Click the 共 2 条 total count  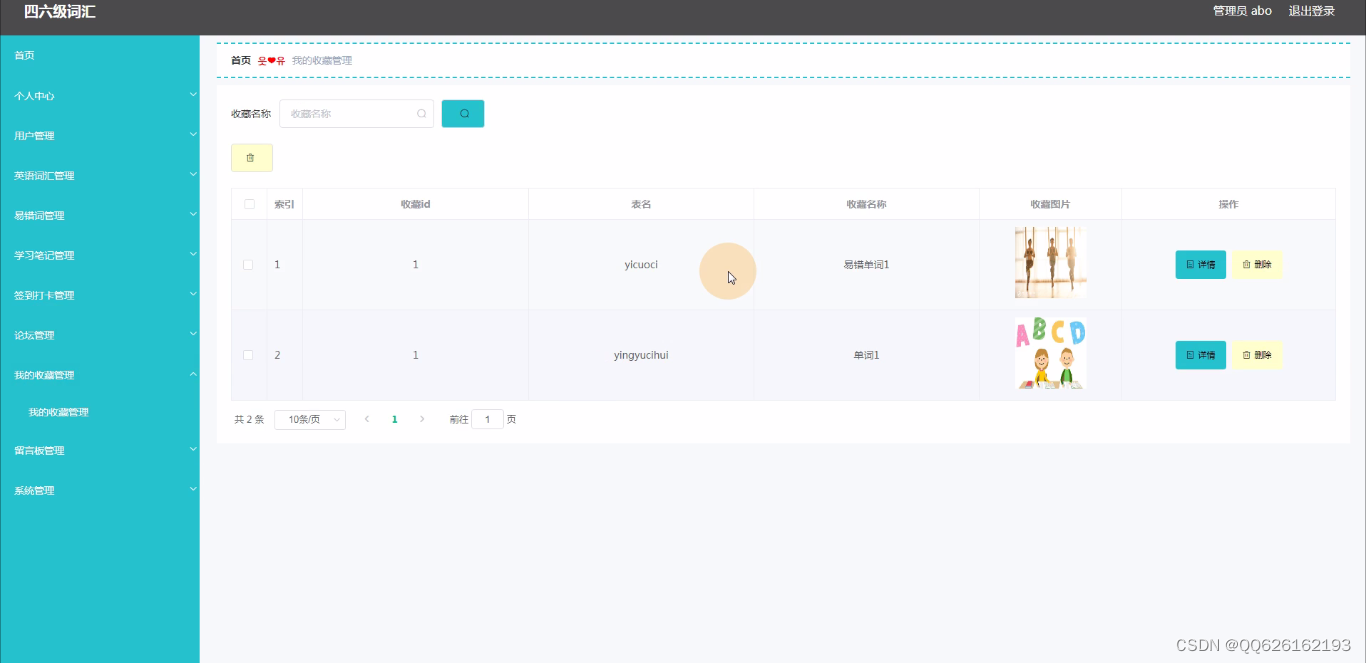249,420
